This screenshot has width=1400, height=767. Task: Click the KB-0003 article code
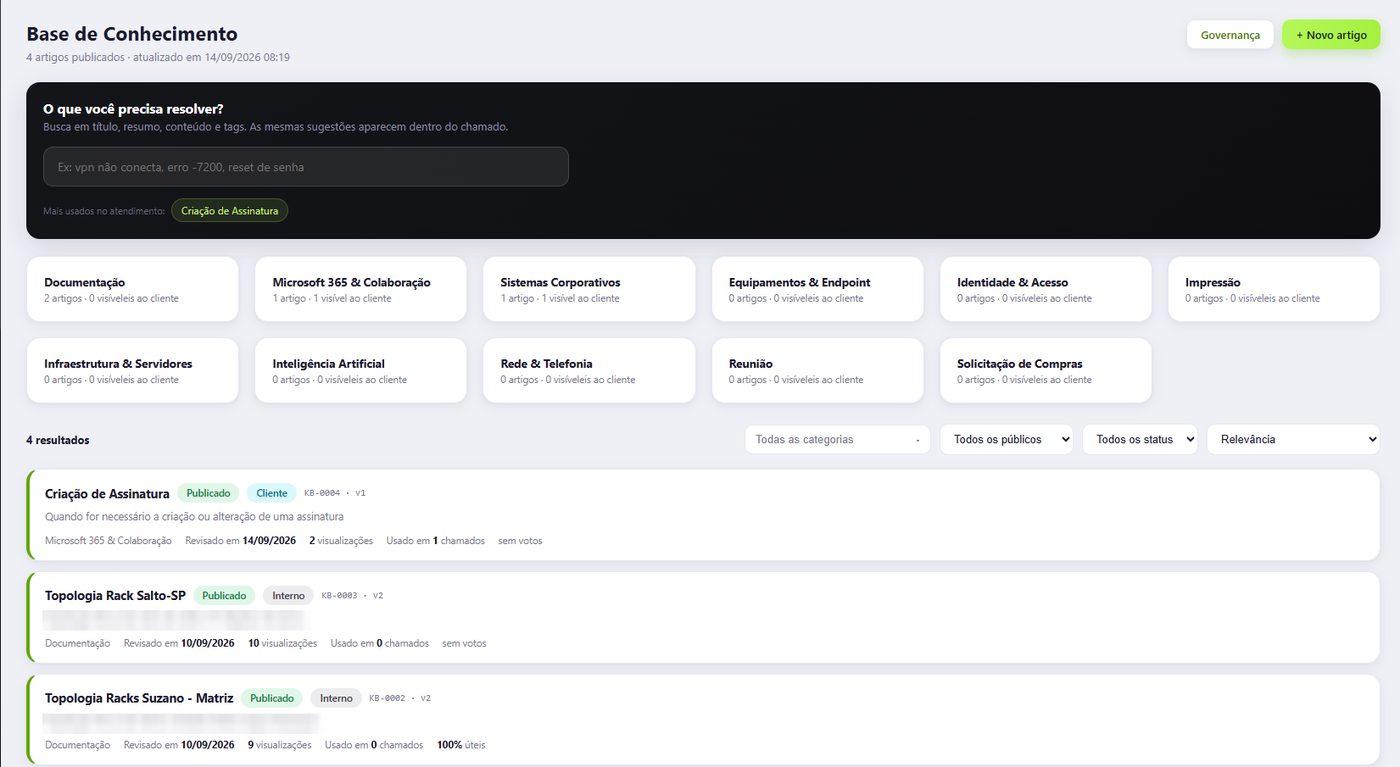pyautogui.click(x=339, y=595)
